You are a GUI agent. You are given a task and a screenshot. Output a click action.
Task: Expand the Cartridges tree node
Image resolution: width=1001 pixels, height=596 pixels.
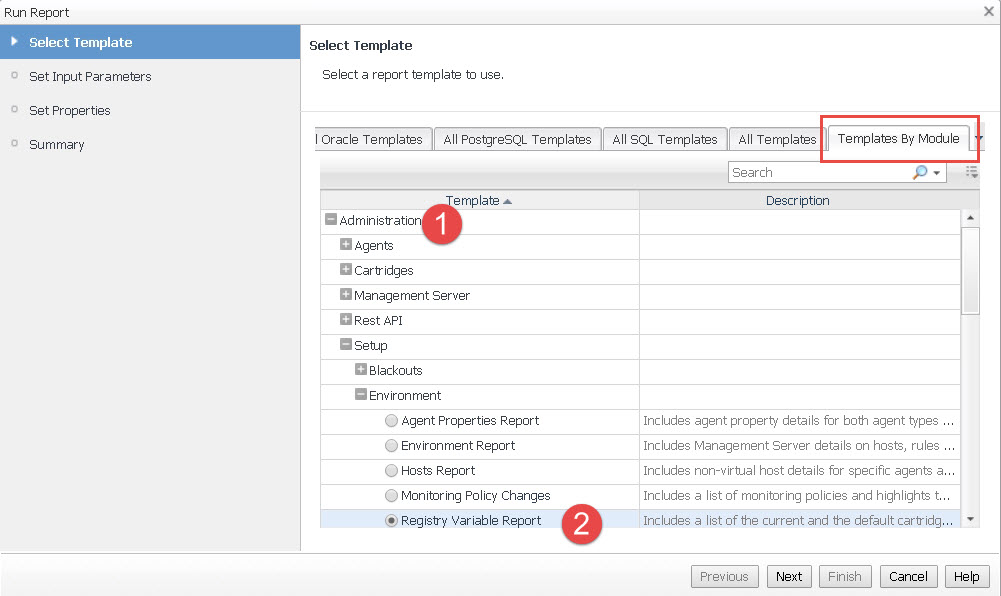tap(346, 270)
